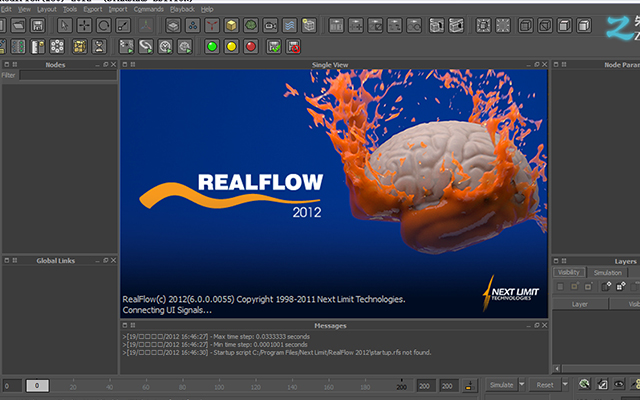Click the stacked layers grid fluid icon
Image resolution: width=640 pixels, height=400 pixels.
click(173, 25)
